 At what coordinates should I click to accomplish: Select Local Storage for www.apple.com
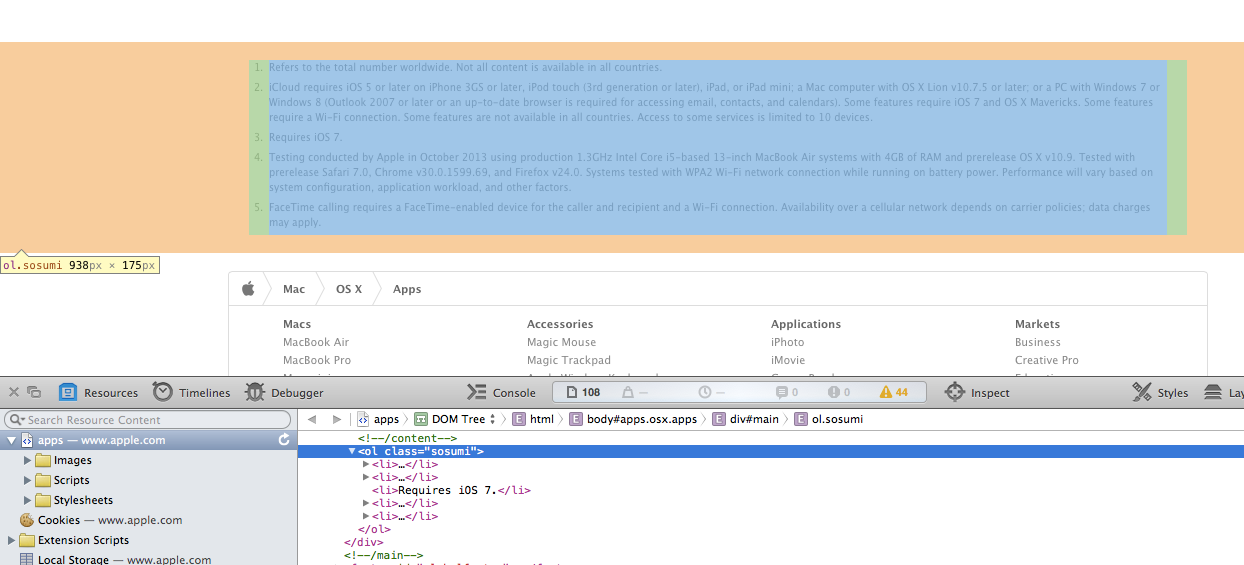115,559
